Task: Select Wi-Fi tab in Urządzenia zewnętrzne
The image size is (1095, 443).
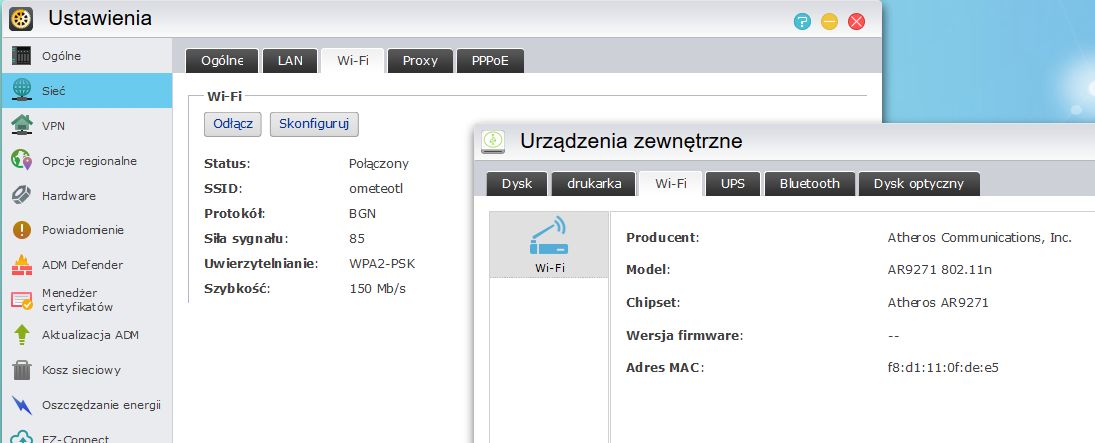Action: pos(670,184)
